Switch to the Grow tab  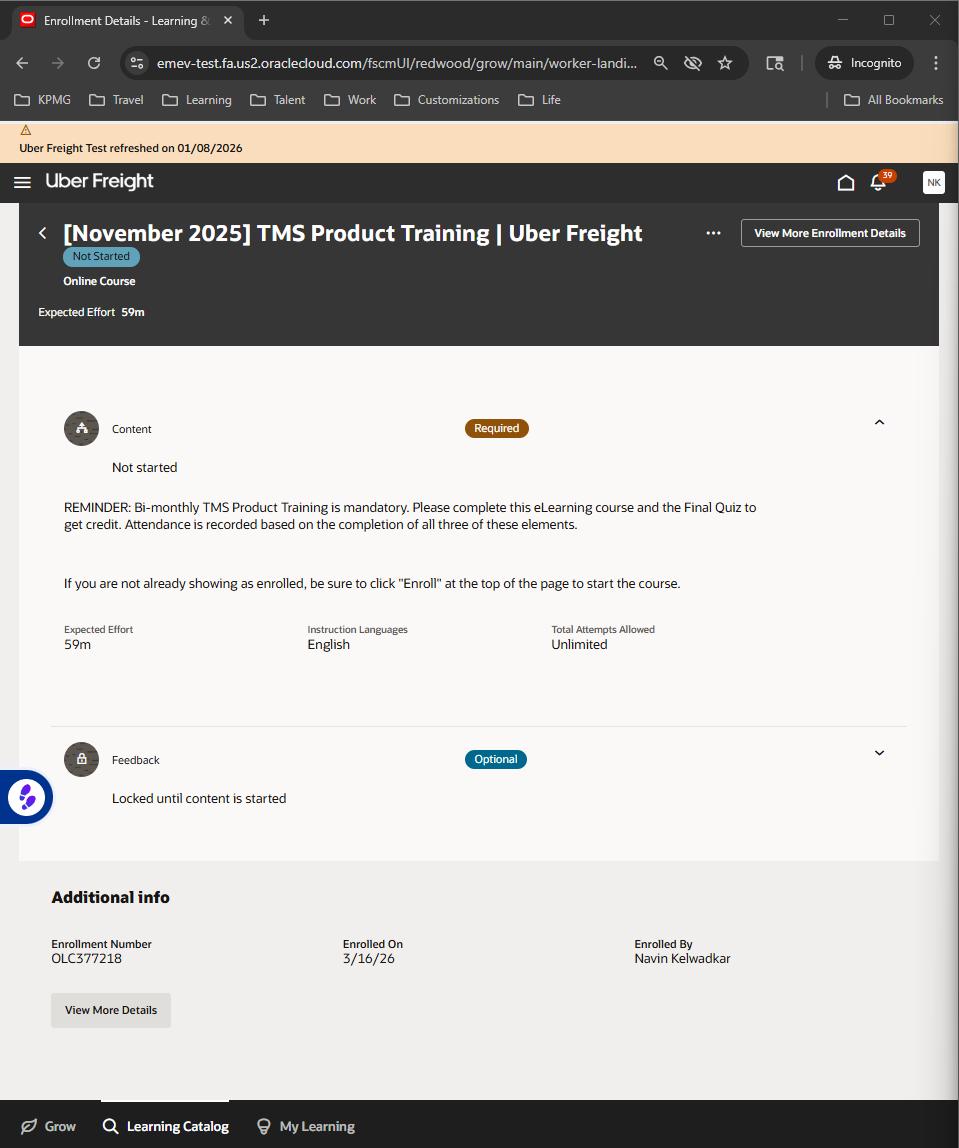48,1126
